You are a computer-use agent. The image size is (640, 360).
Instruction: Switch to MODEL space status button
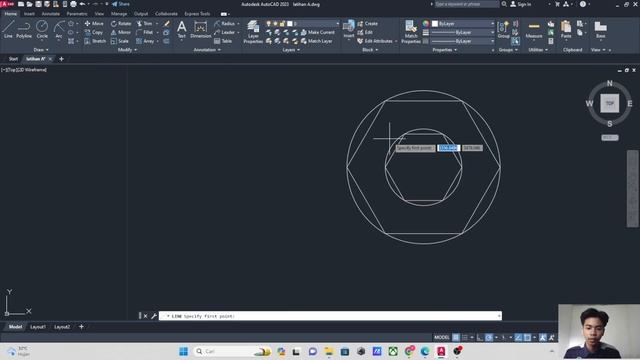[442, 338]
